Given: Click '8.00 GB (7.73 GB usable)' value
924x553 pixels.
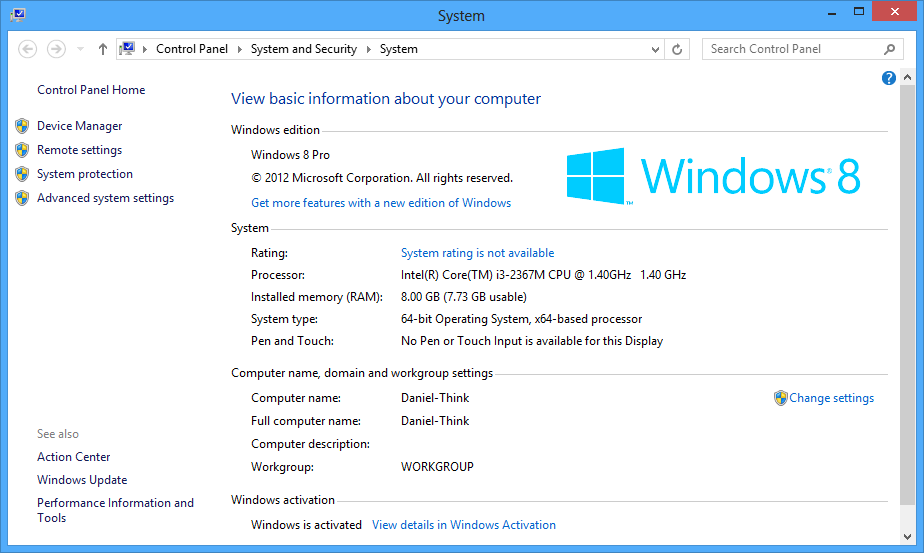Looking at the screenshot, I should pos(464,297).
